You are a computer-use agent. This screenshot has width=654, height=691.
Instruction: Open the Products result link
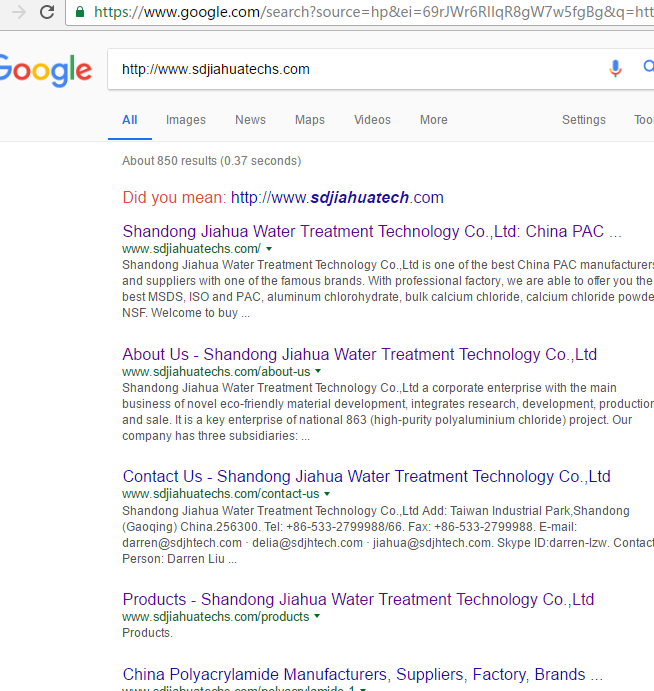pos(358,599)
